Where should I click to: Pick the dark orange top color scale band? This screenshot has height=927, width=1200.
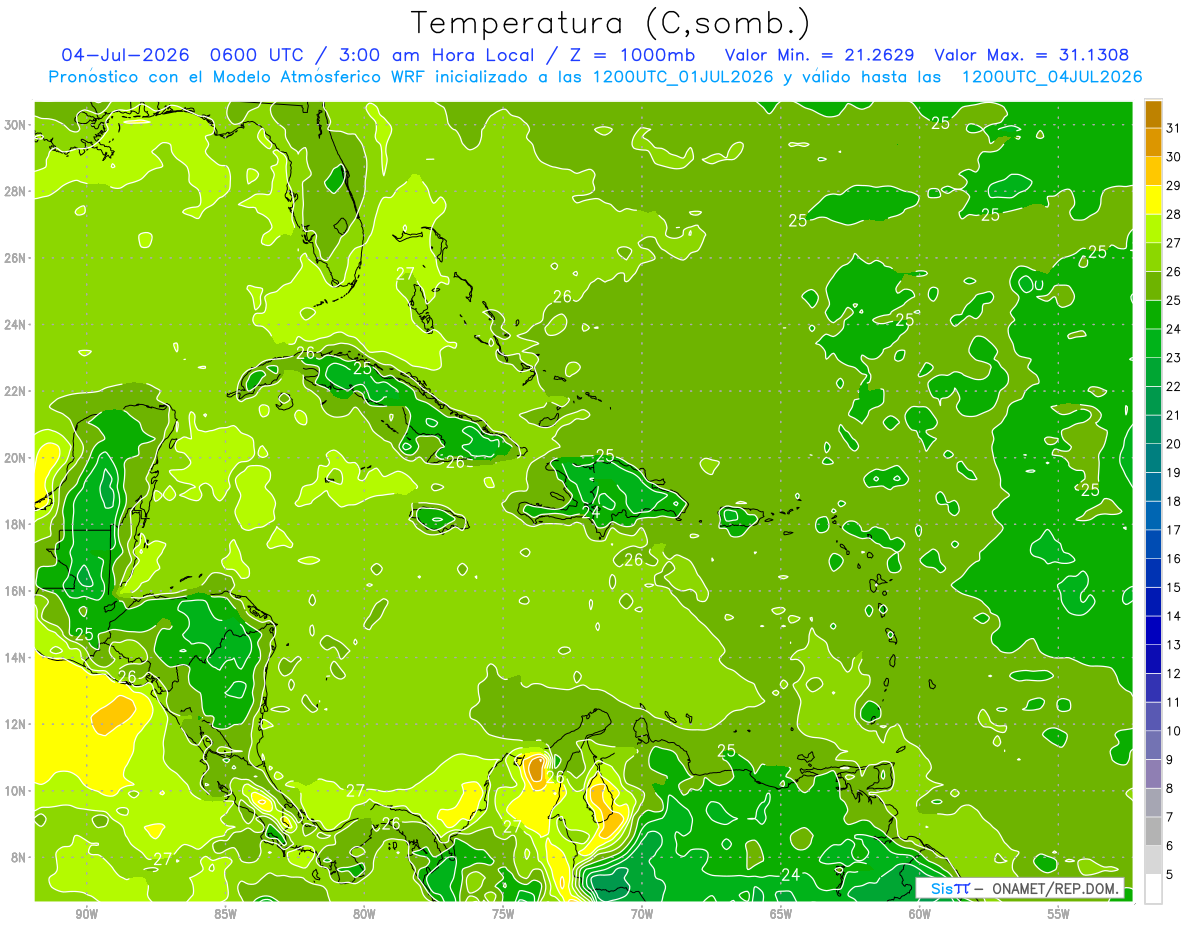pos(1153,113)
